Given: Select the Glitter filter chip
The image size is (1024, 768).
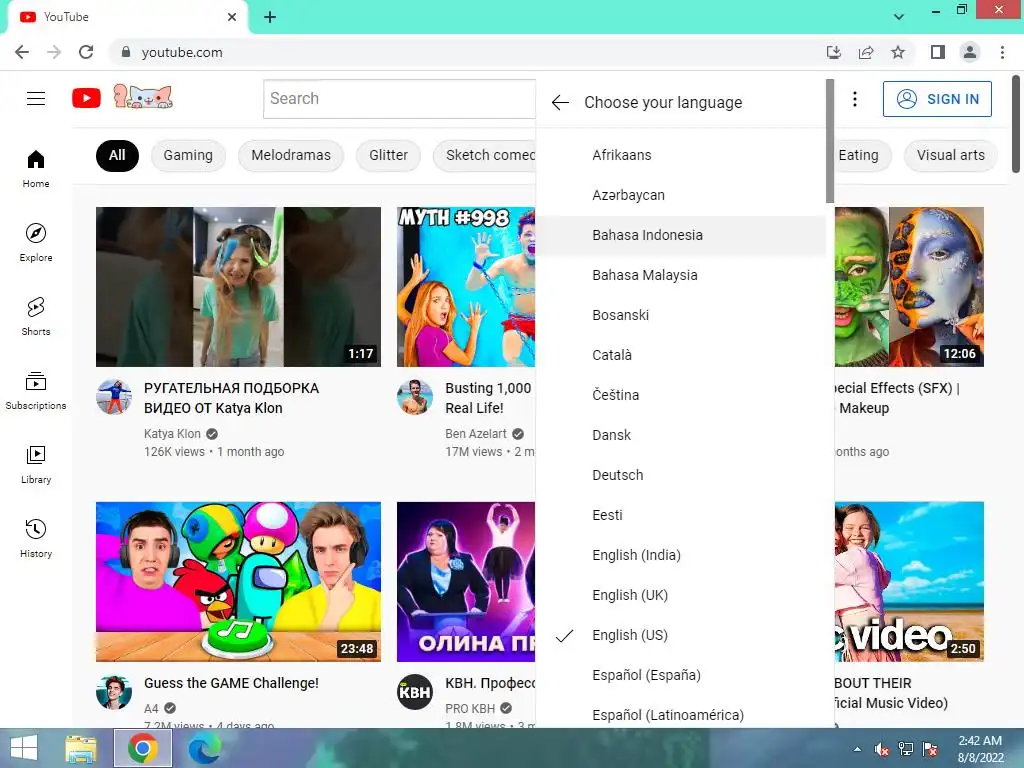Looking at the screenshot, I should click(389, 155).
